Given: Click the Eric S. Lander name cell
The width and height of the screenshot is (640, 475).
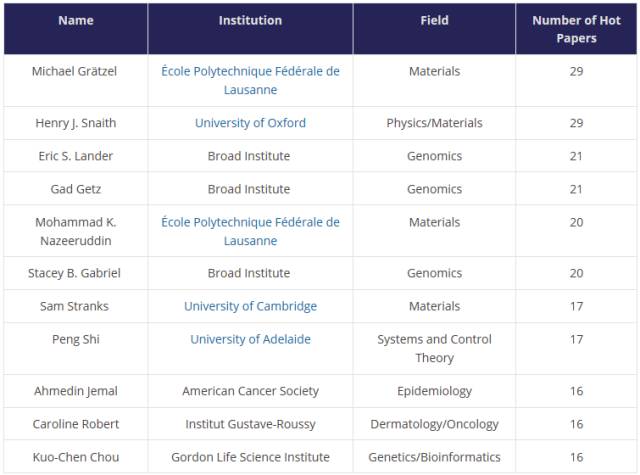Looking at the screenshot, I should pyautogui.click(x=76, y=156).
